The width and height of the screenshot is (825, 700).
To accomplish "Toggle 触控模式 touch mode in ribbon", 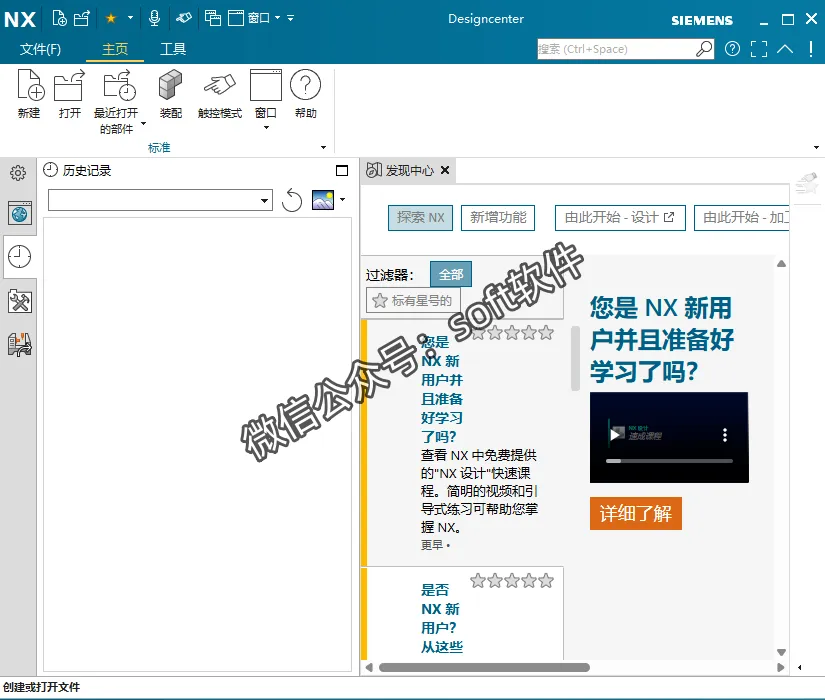I will point(220,94).
